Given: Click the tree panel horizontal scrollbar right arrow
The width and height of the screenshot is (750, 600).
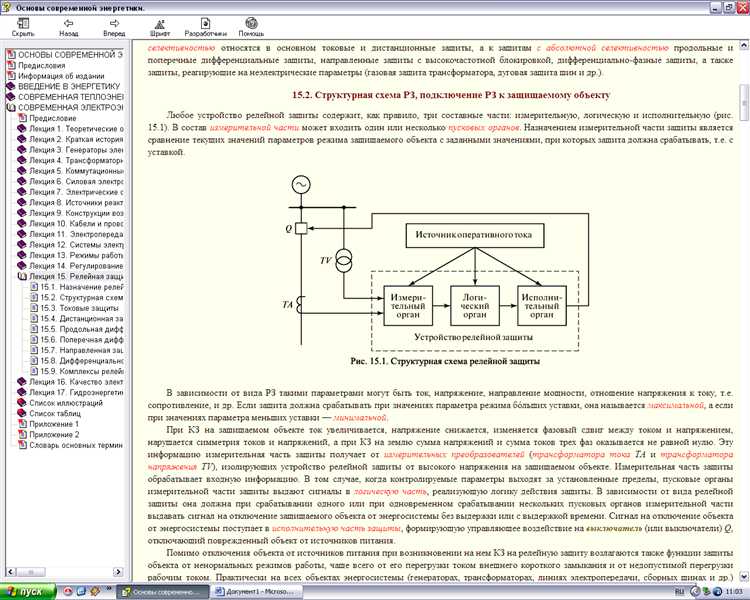Looking at the screenshot, I should coord(119,573).
